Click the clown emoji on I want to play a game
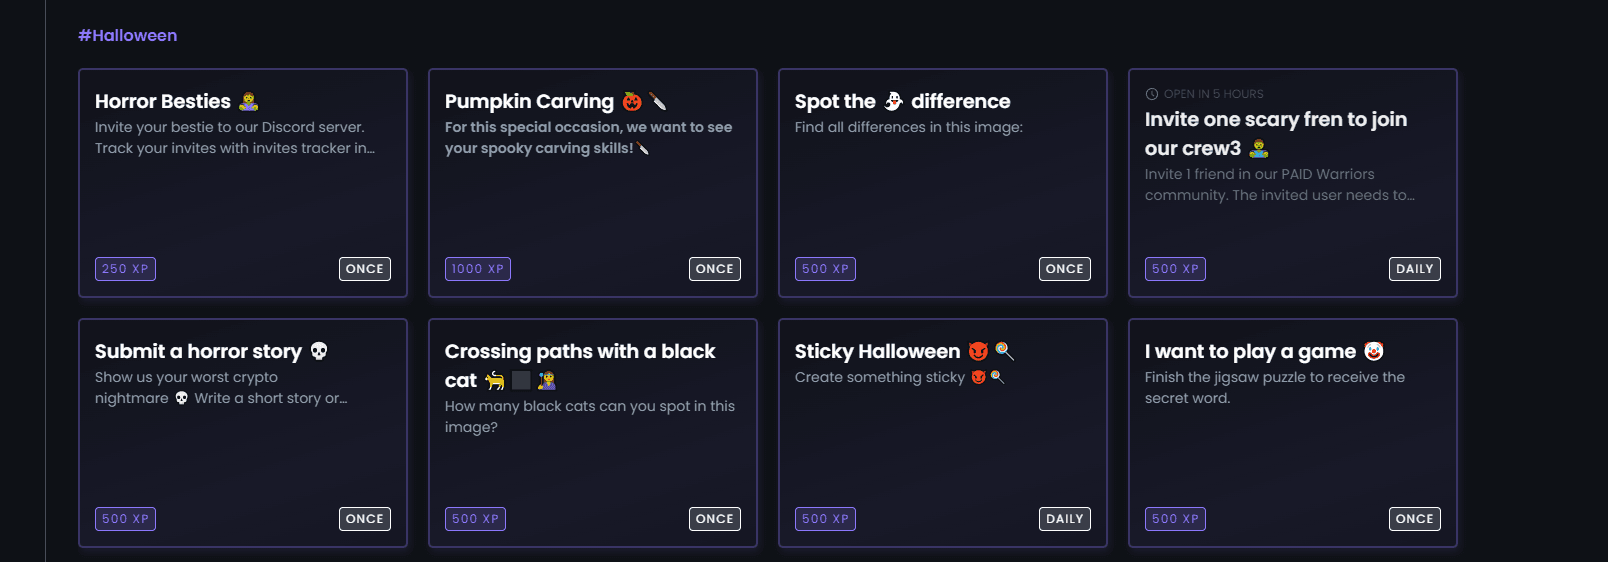The image size is (1608, 562). [x=1374, y=351]
